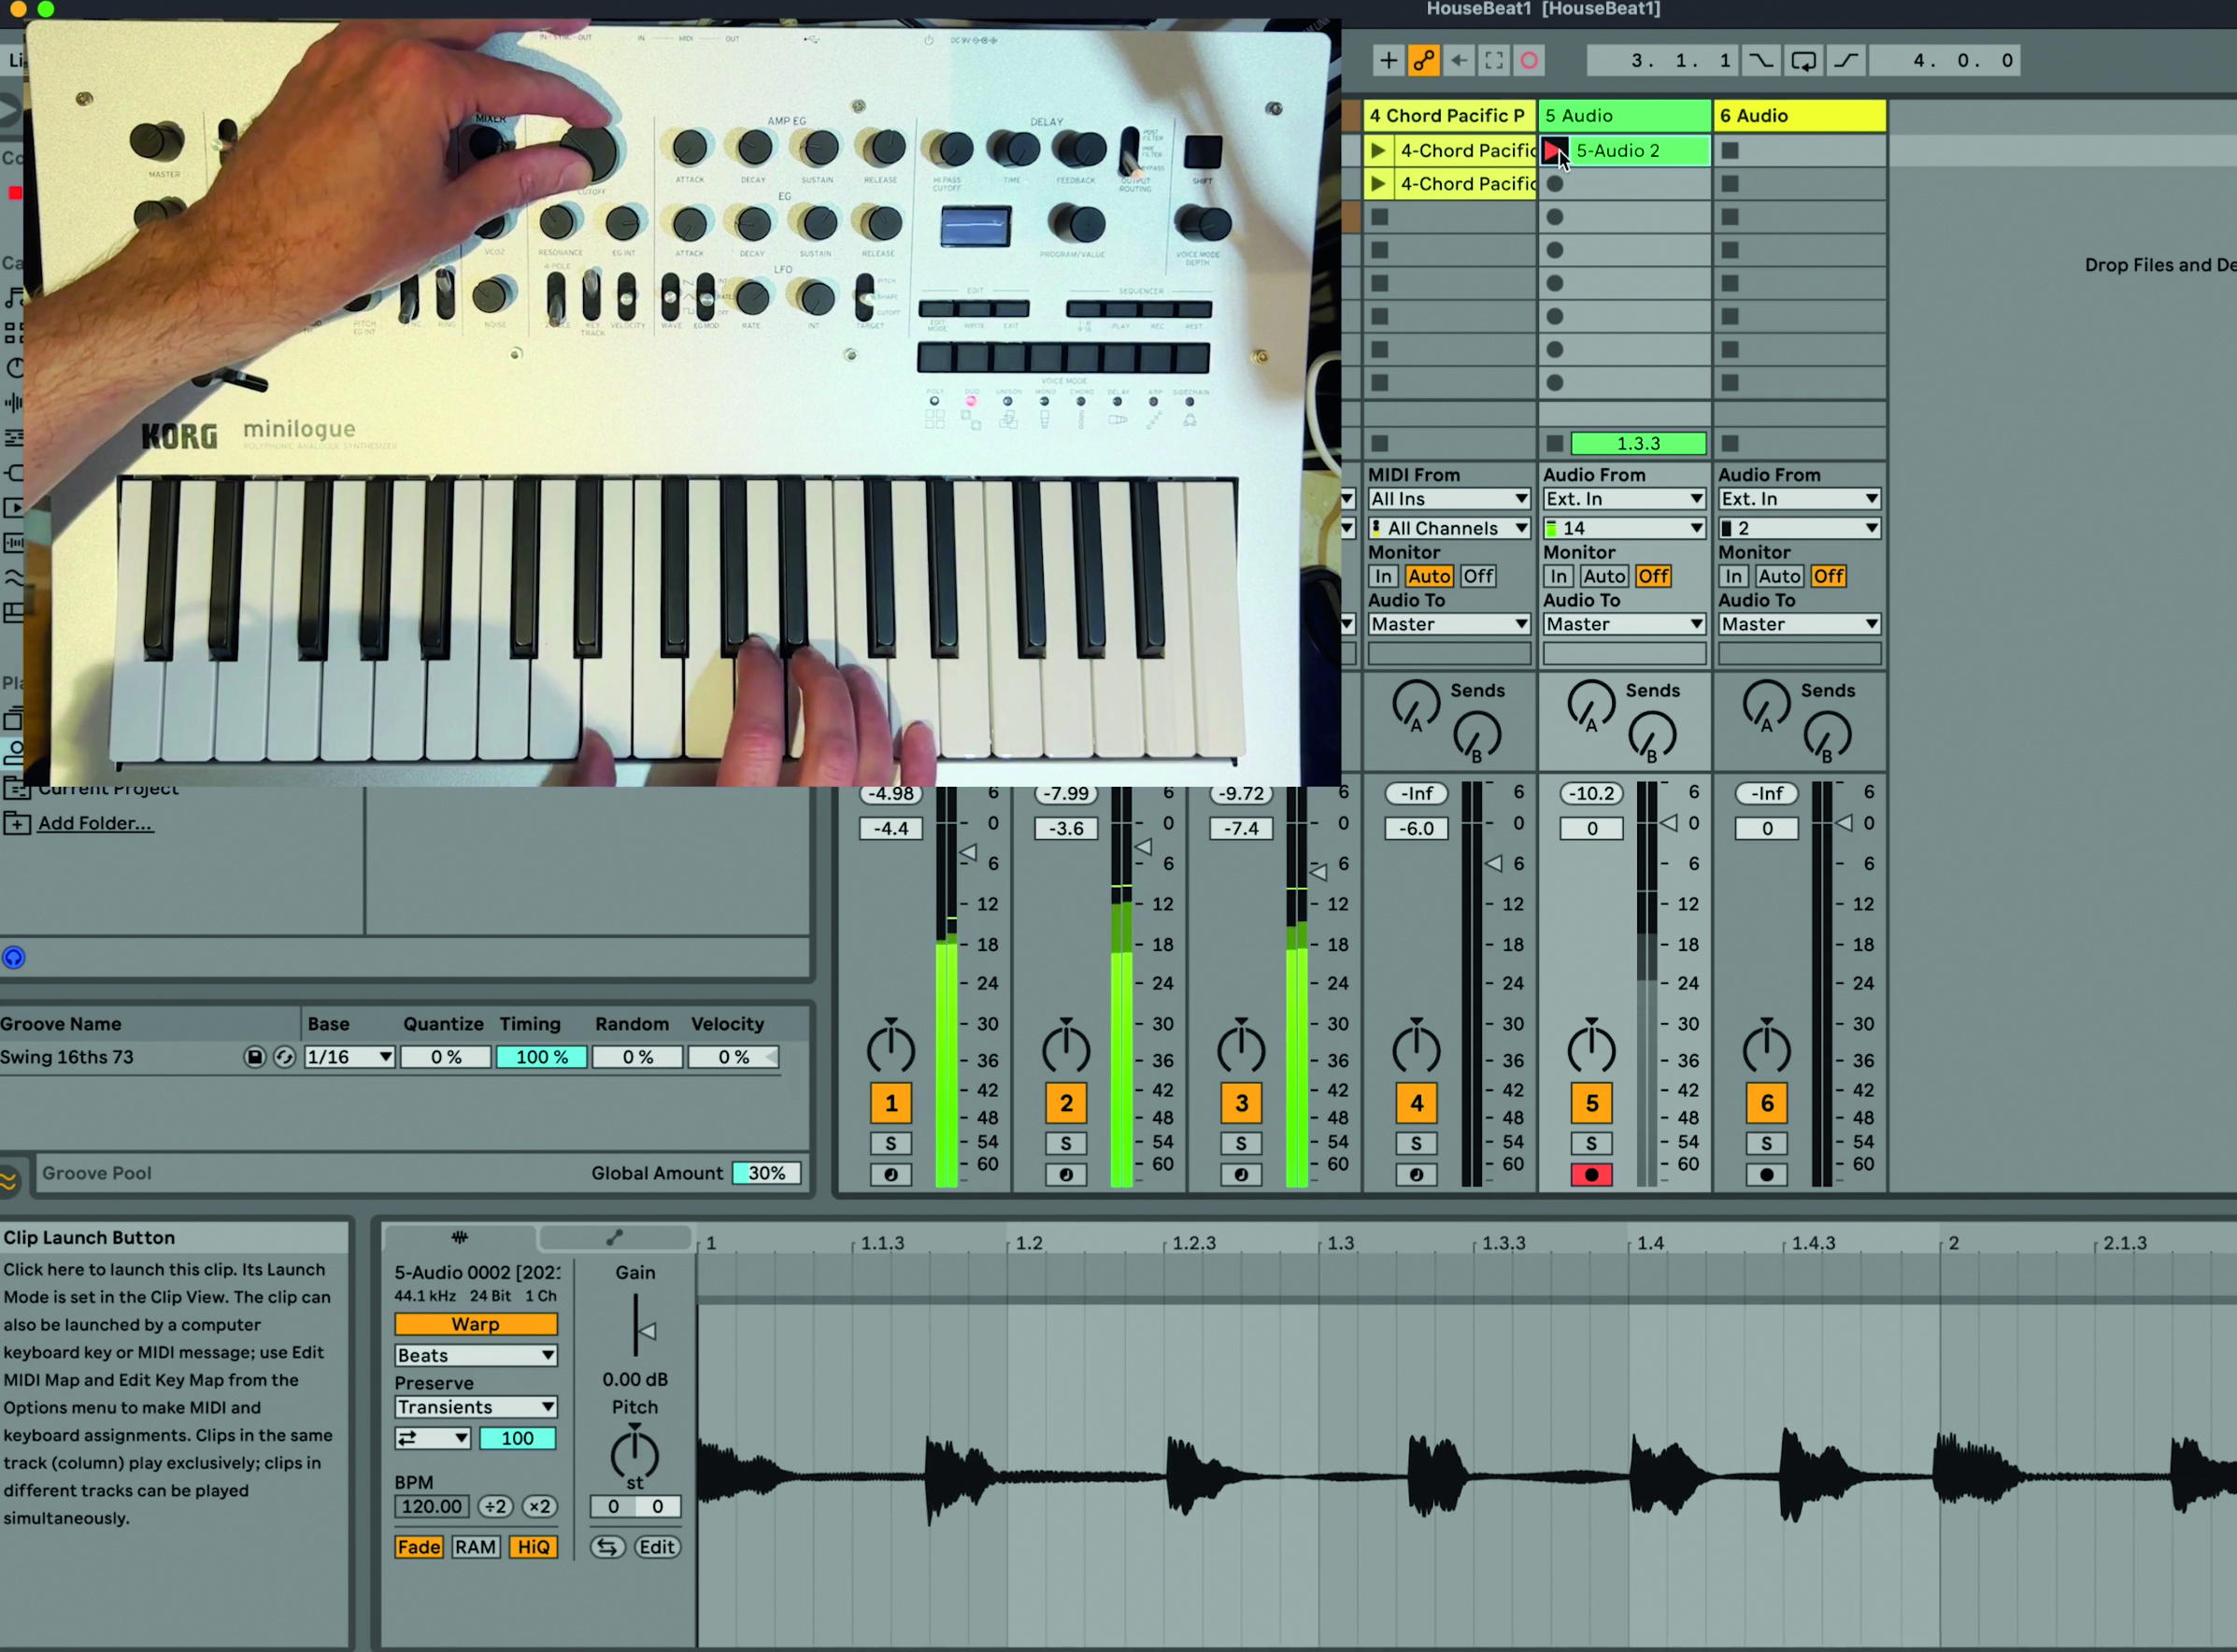Click the plus MIDI overdub button in the transport bar

(1388, 61)
